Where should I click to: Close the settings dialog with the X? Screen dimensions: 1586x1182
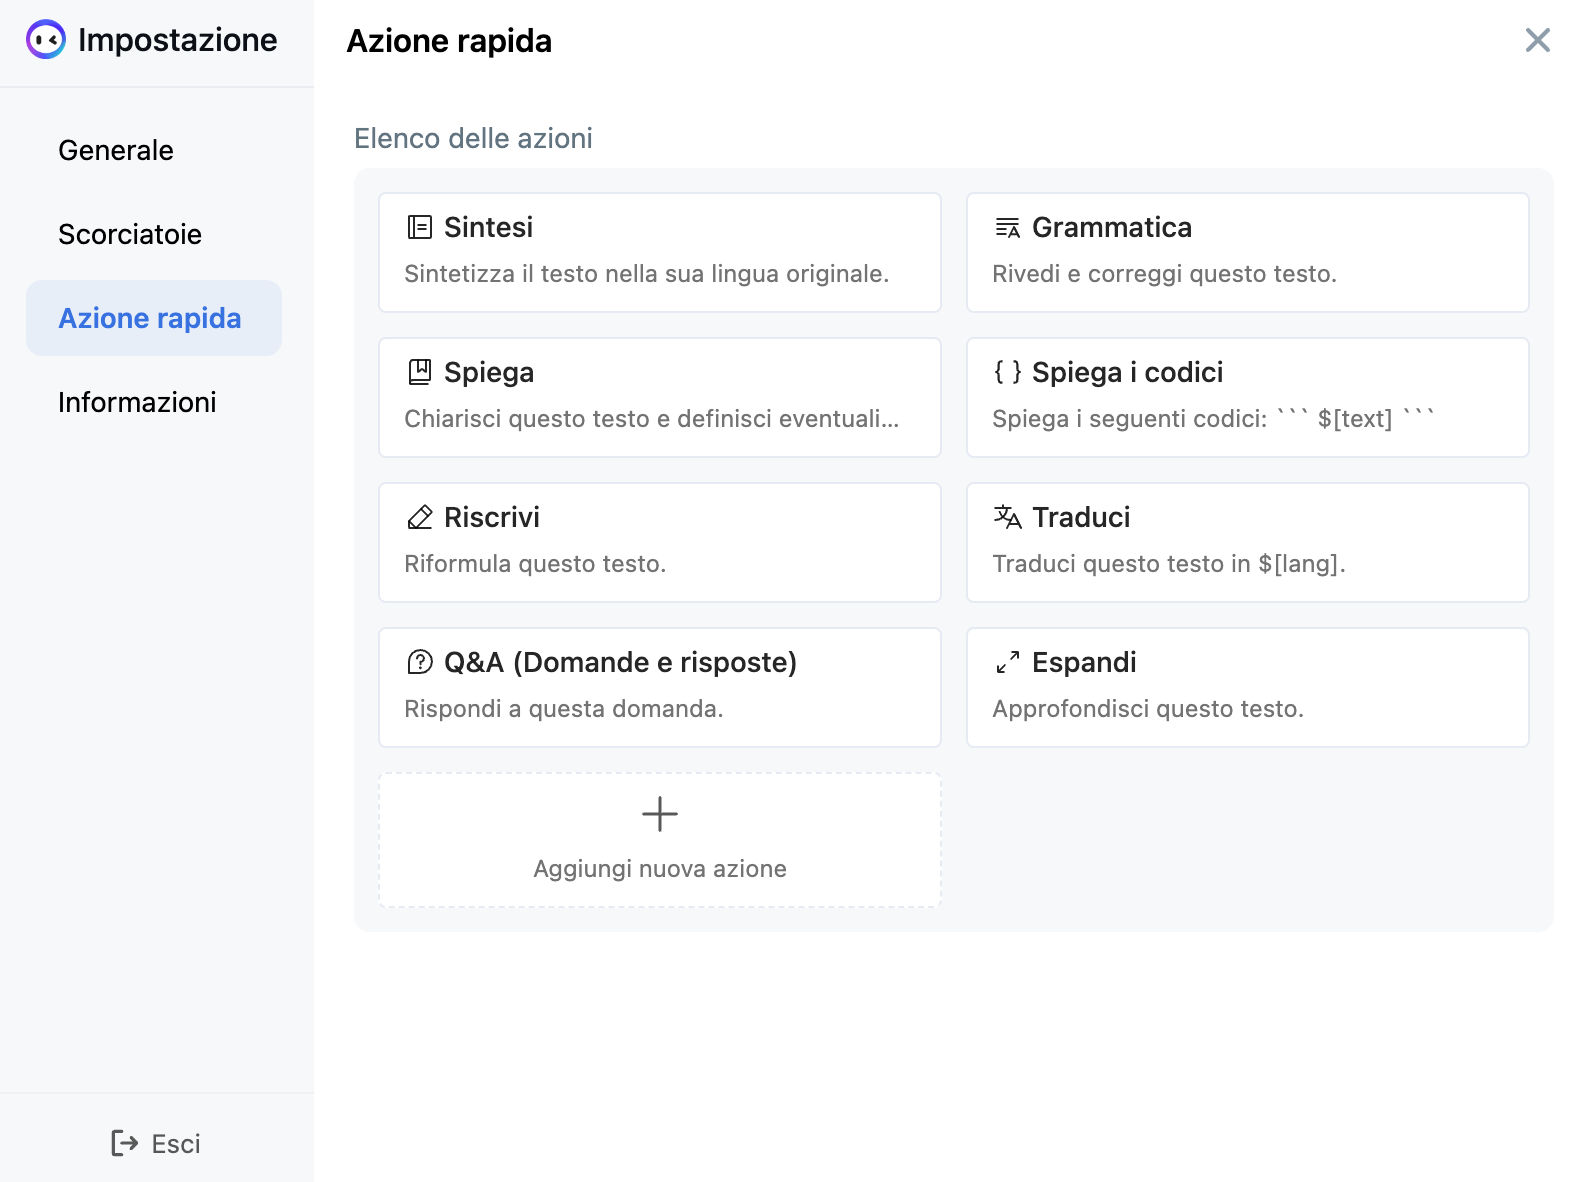[x=1538, y=40]
